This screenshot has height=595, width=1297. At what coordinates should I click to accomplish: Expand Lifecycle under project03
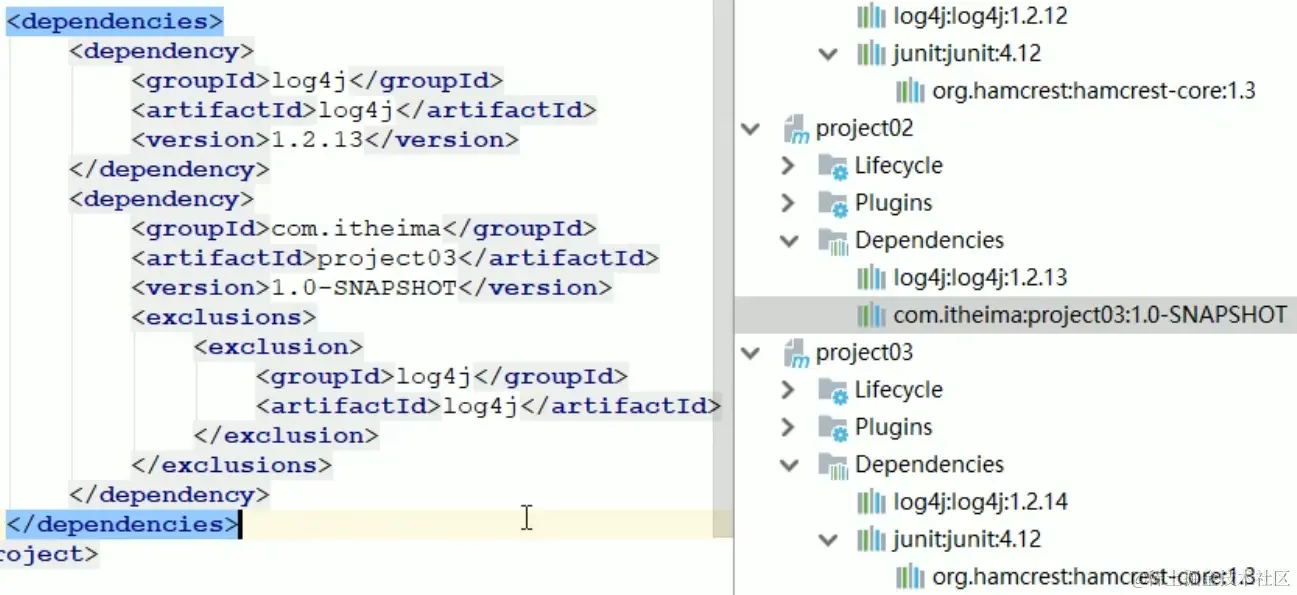788,390
